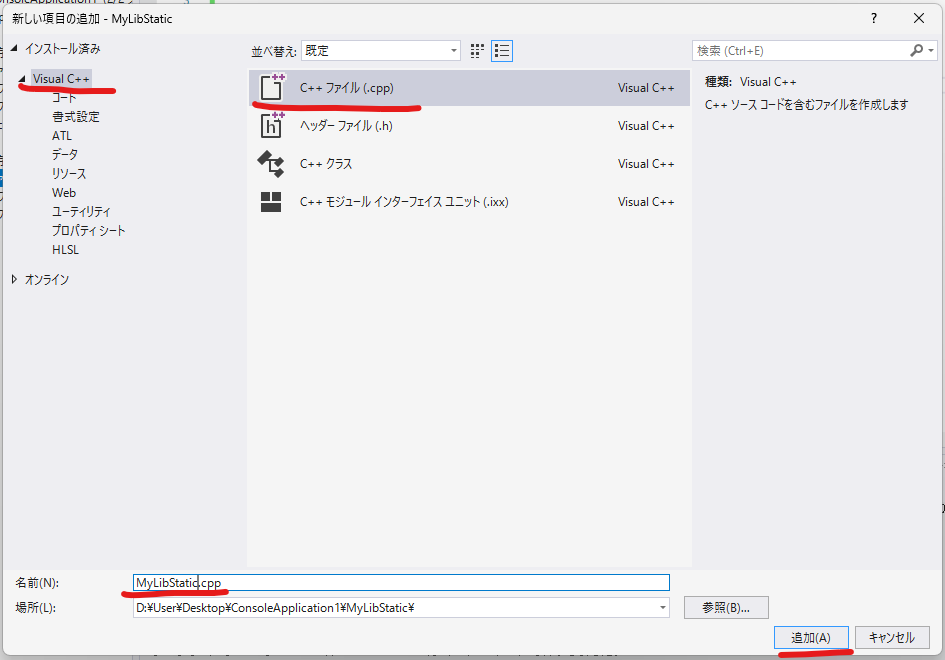This screenshot has height=660, width=945.
Task: Click the 名前 file name field
Action: click(x=400, y=582)
